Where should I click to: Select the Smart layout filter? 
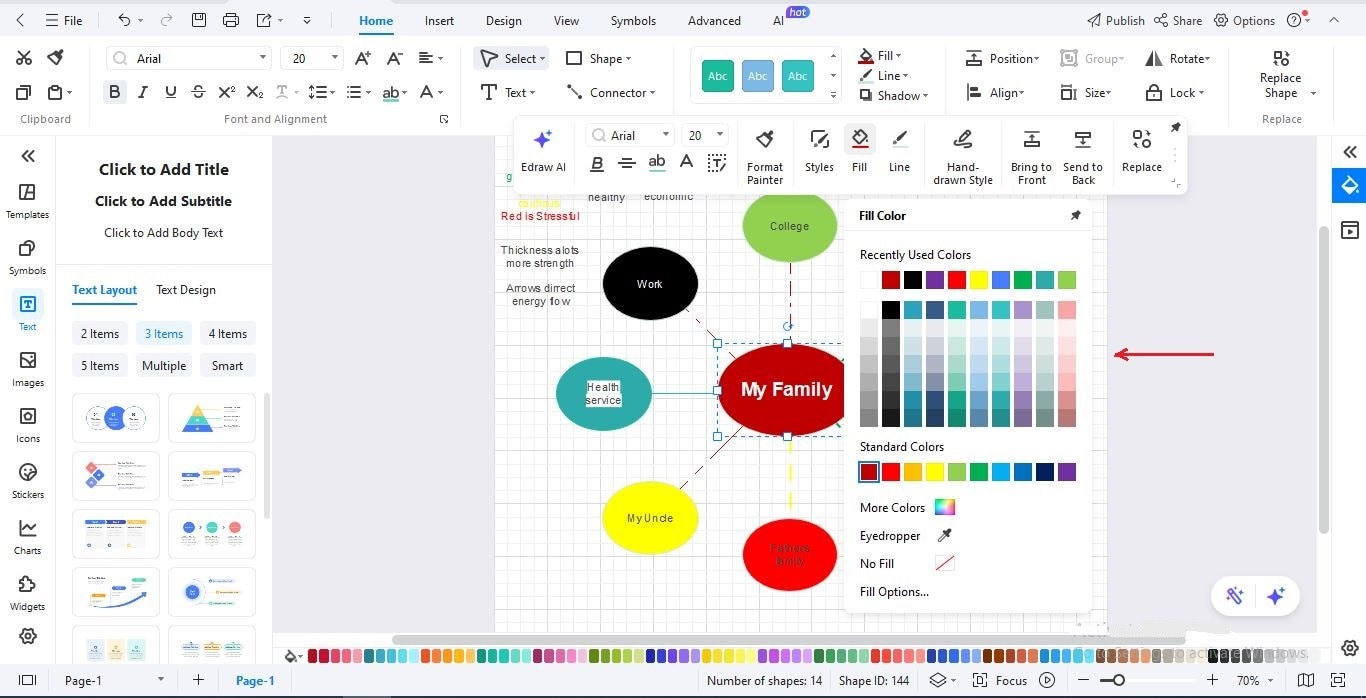pyautogui.click(x=227, y=366)
